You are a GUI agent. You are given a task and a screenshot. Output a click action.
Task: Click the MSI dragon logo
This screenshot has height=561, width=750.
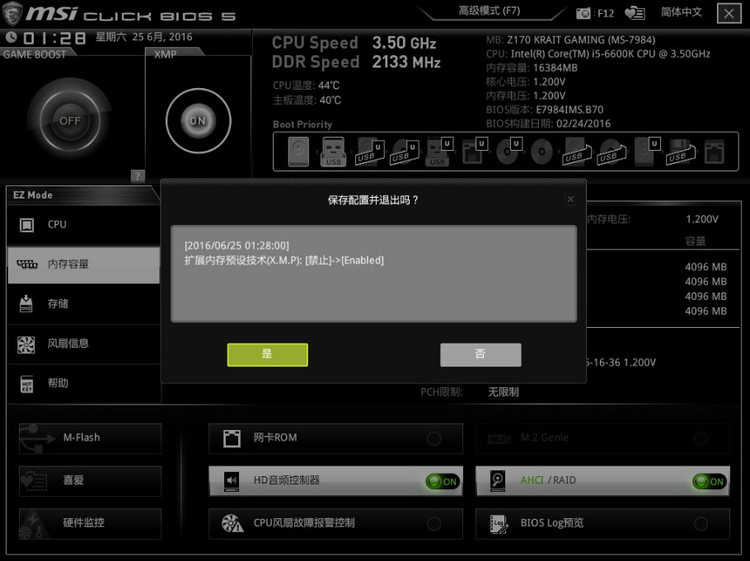point(12,13)
